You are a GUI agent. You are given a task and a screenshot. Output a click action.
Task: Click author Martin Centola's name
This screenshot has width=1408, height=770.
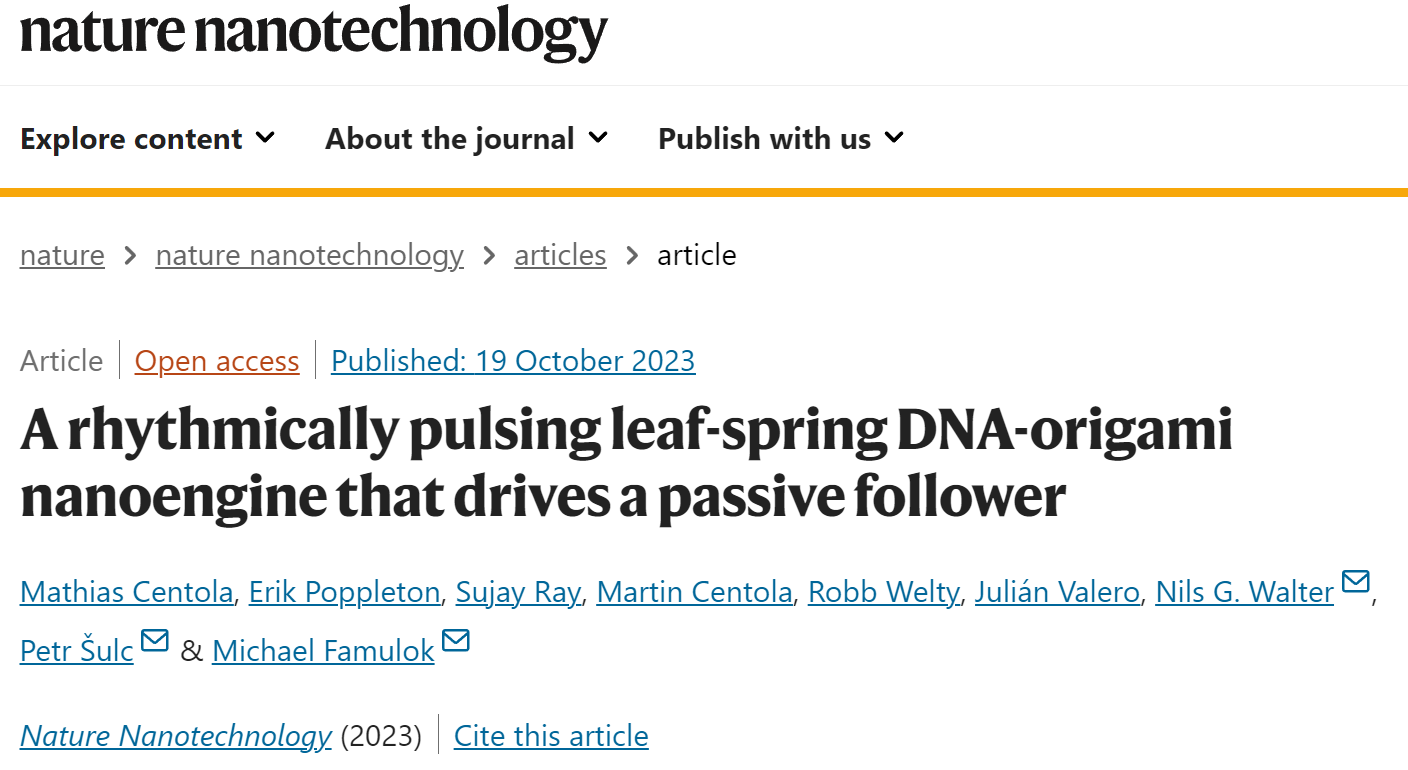(x=694, y=592)
